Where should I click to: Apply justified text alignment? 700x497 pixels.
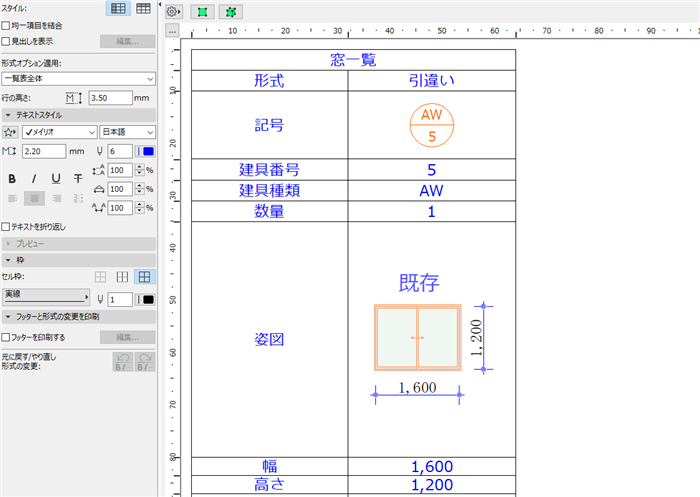tap(78, 198)
